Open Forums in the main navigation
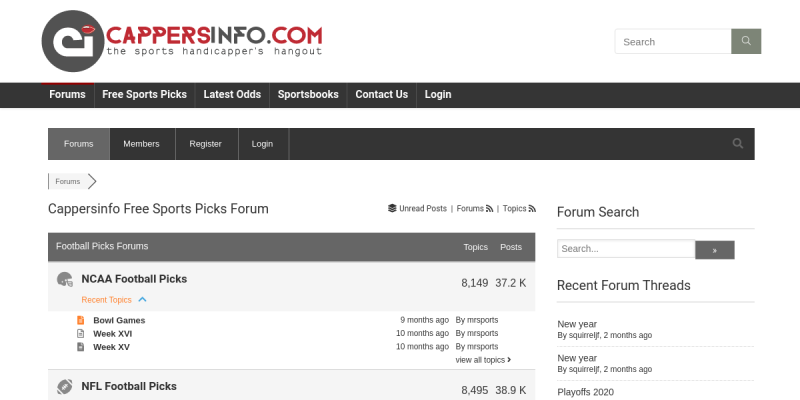 coord(67,94)
